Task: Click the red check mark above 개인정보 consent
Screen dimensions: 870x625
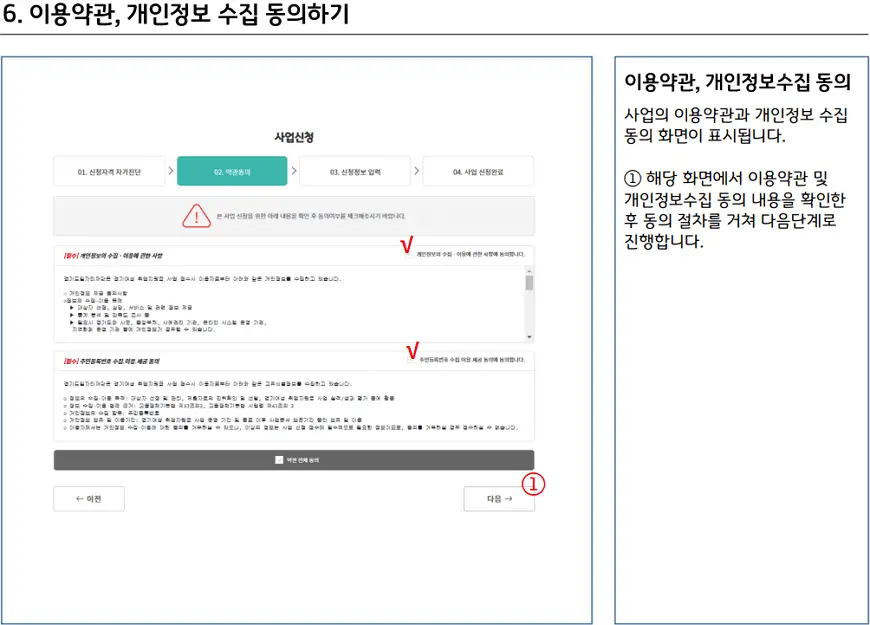Action: coord(406,243)
